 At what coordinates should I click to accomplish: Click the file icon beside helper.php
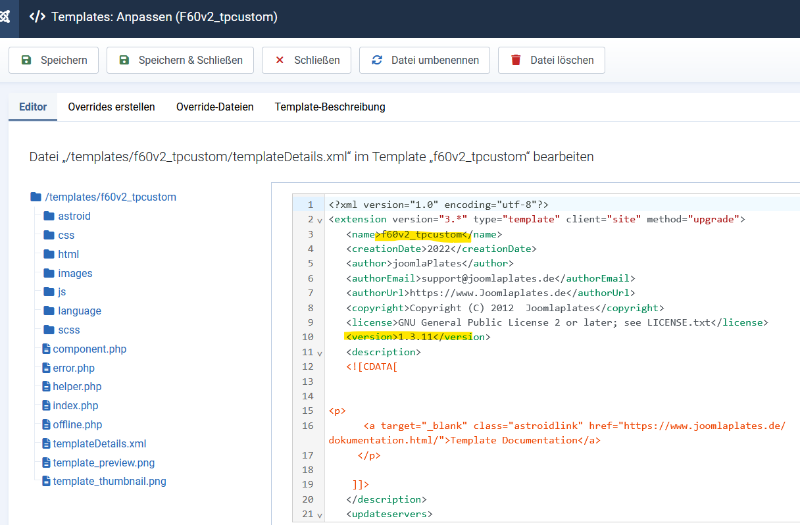[x=46, y=386]
